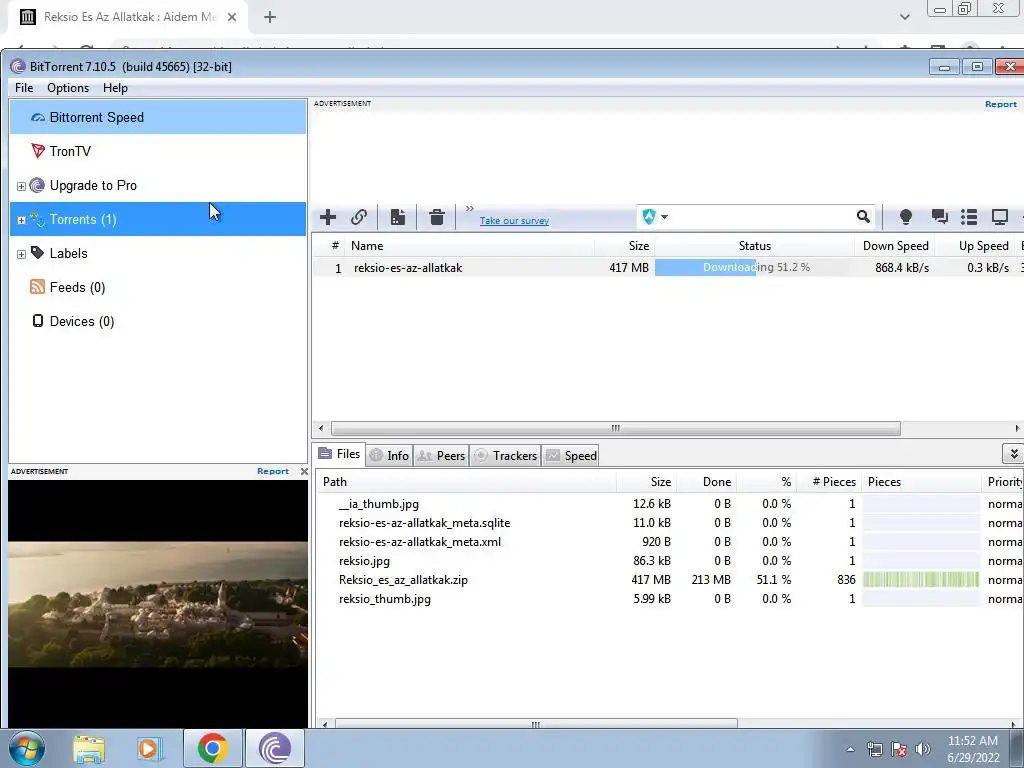Click the light bulb icon in toolbar

[906, 217]
